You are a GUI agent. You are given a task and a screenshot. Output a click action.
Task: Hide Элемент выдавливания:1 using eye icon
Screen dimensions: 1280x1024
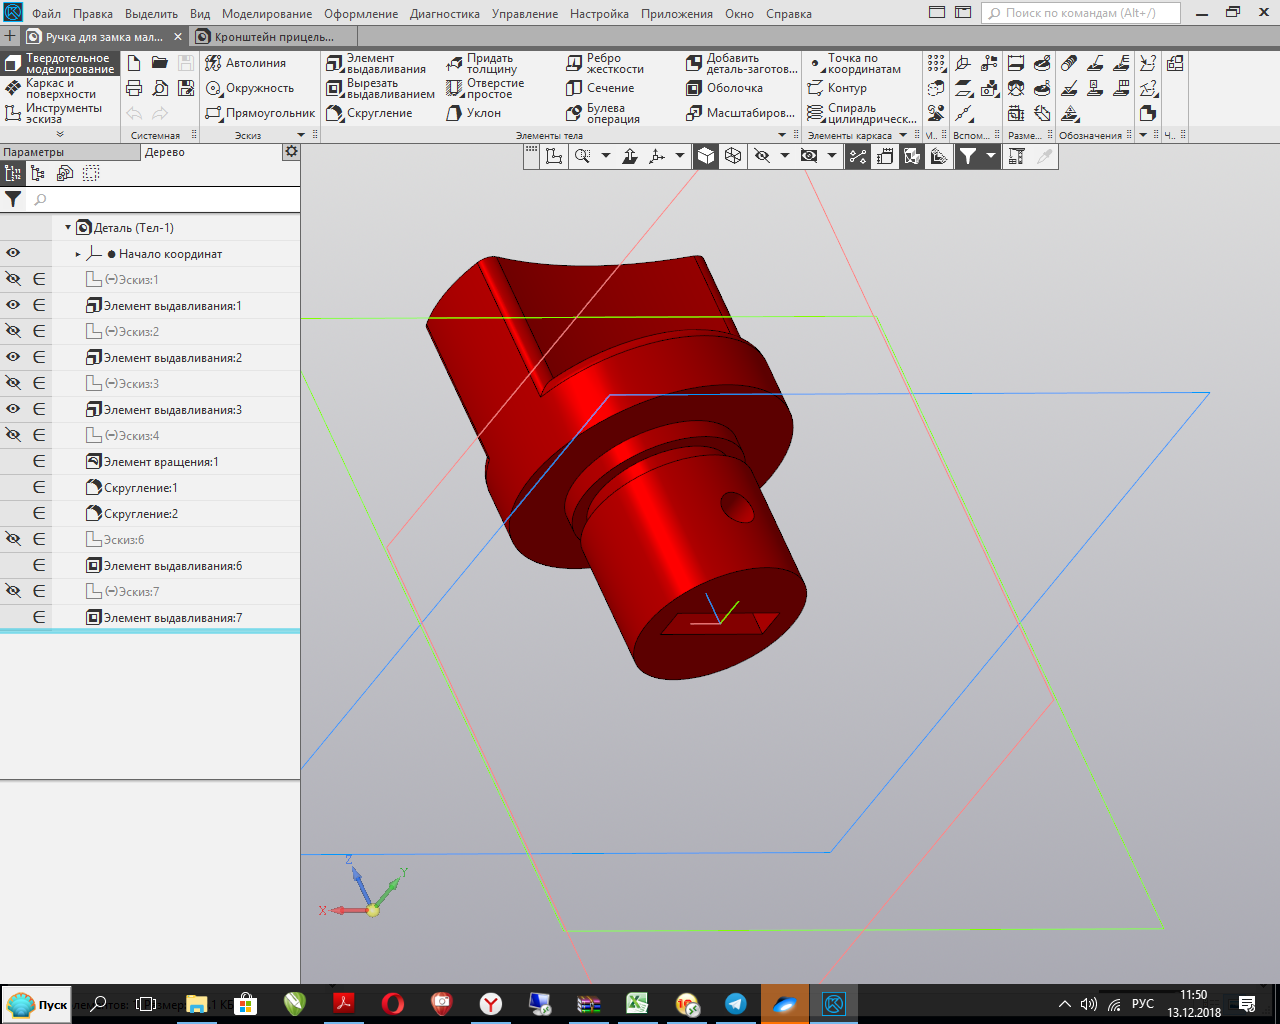(13, 305)
